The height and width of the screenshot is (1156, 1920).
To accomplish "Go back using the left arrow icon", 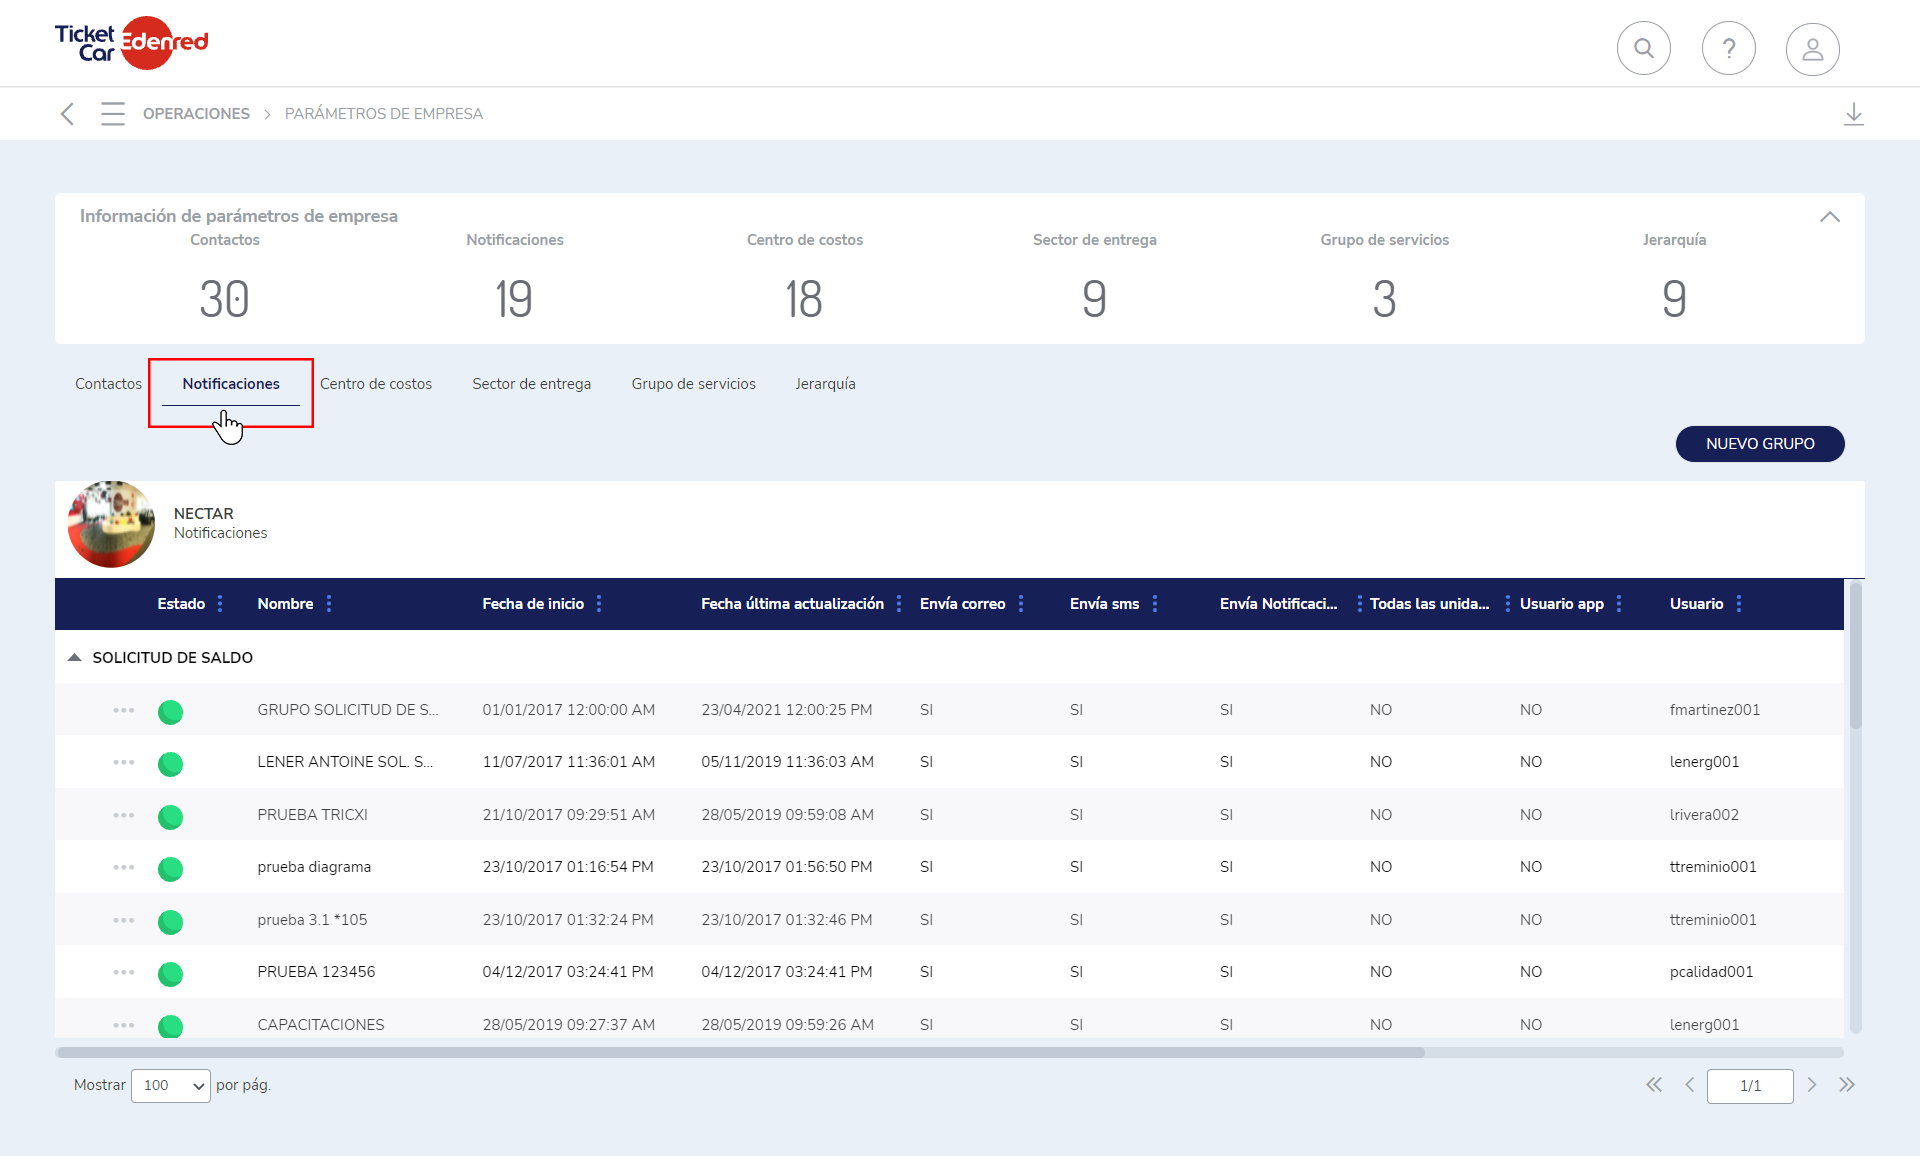I will (x=67, y=114).
